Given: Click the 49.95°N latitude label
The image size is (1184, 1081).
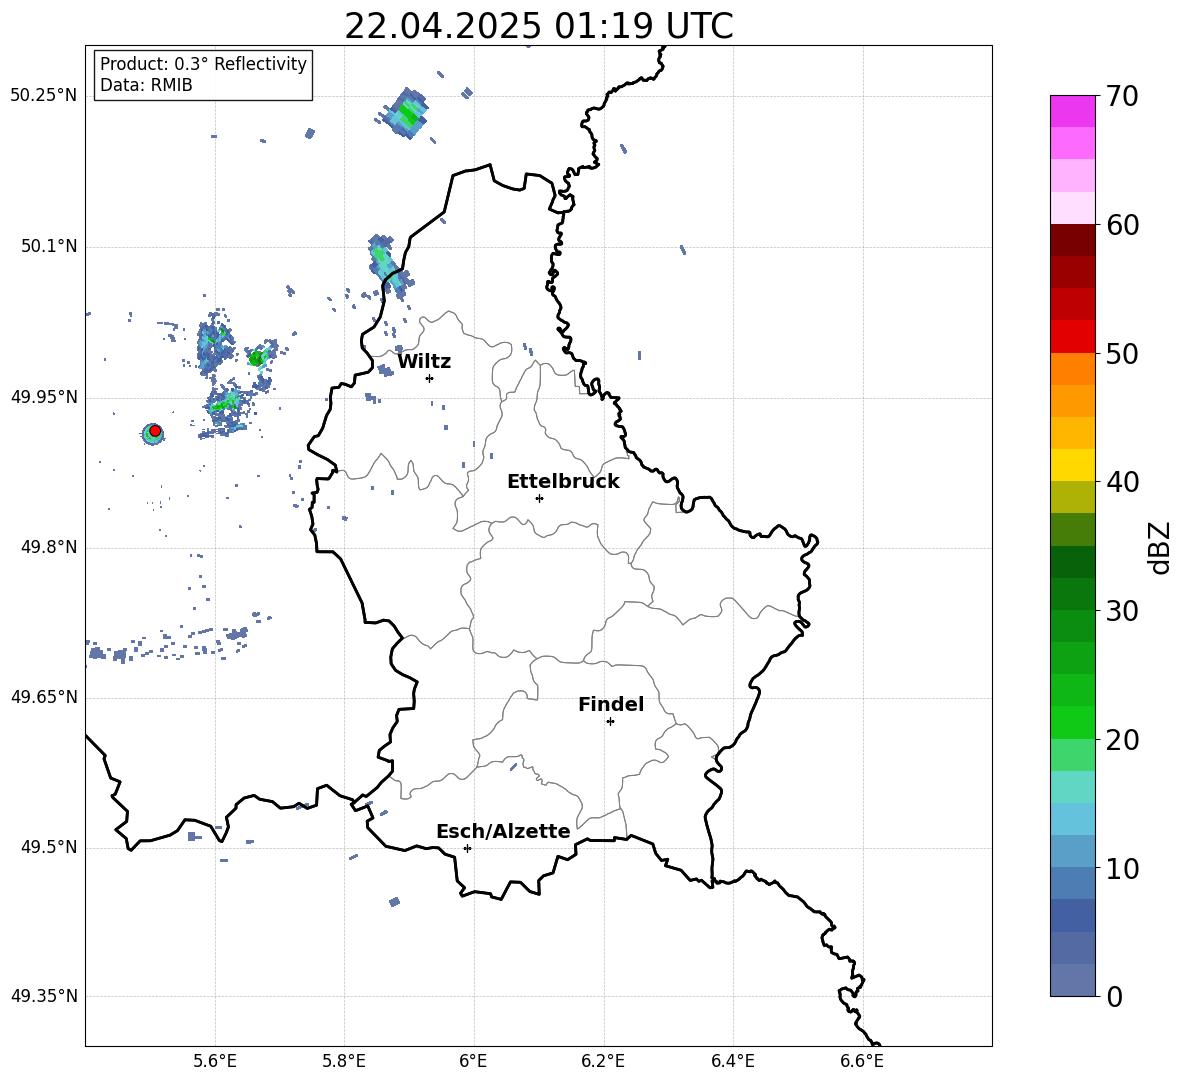Looking at the screenshot, I should (44, 397).
